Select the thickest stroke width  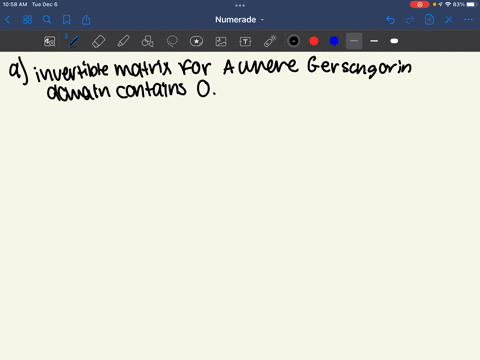pos(394,41)
